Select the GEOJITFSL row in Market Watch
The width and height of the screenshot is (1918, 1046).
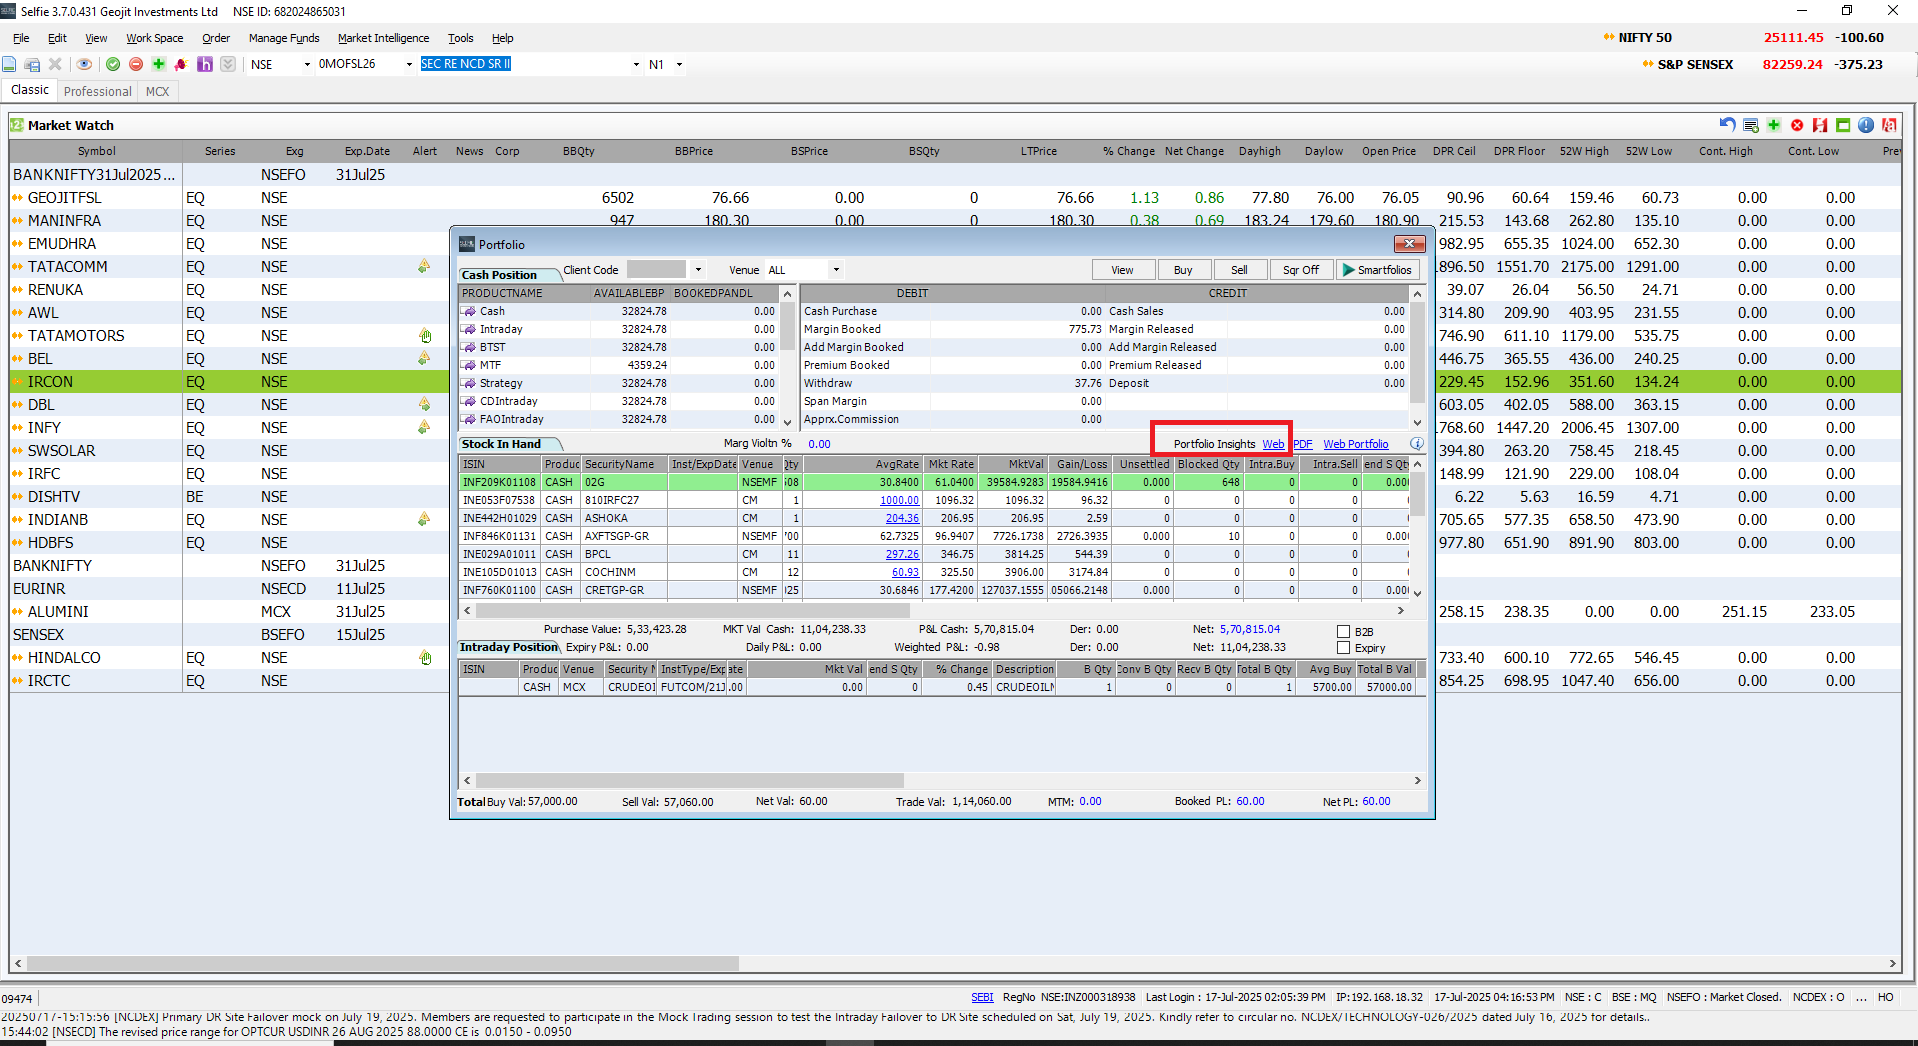coord(955,198)
